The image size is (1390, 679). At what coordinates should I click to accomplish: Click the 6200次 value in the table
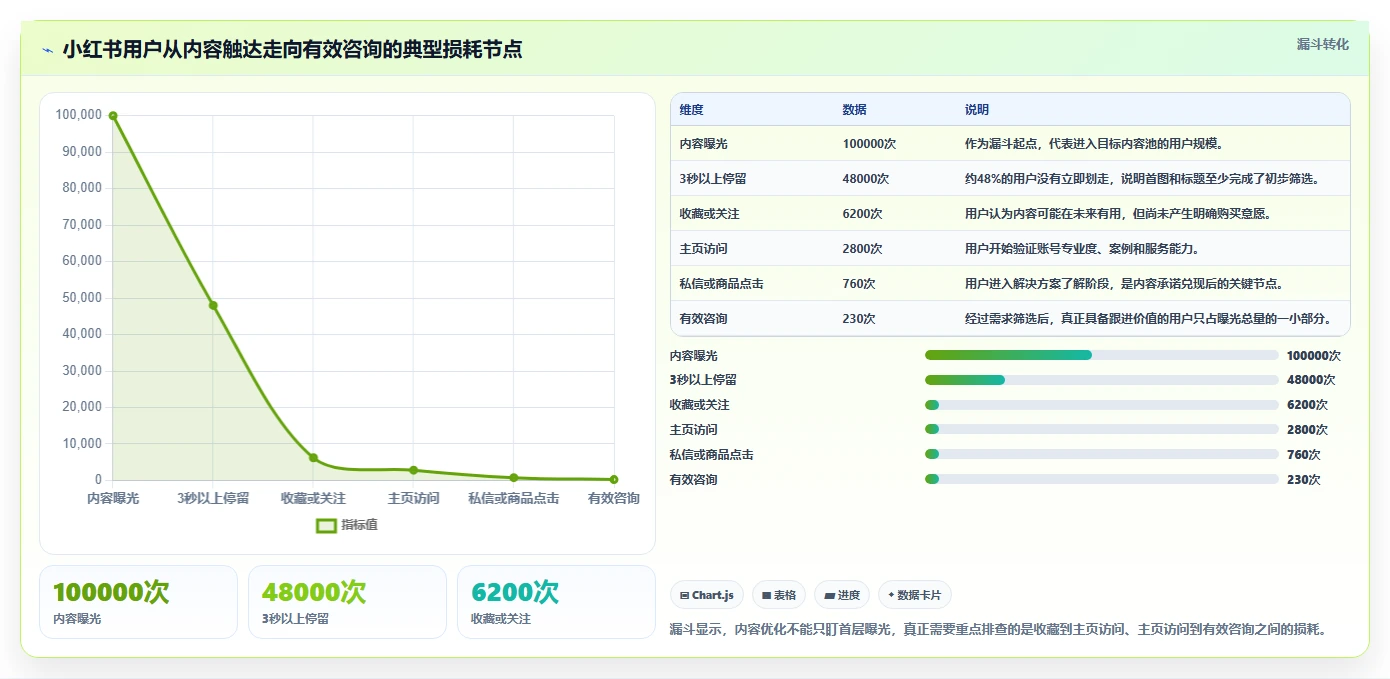point(862,214)
